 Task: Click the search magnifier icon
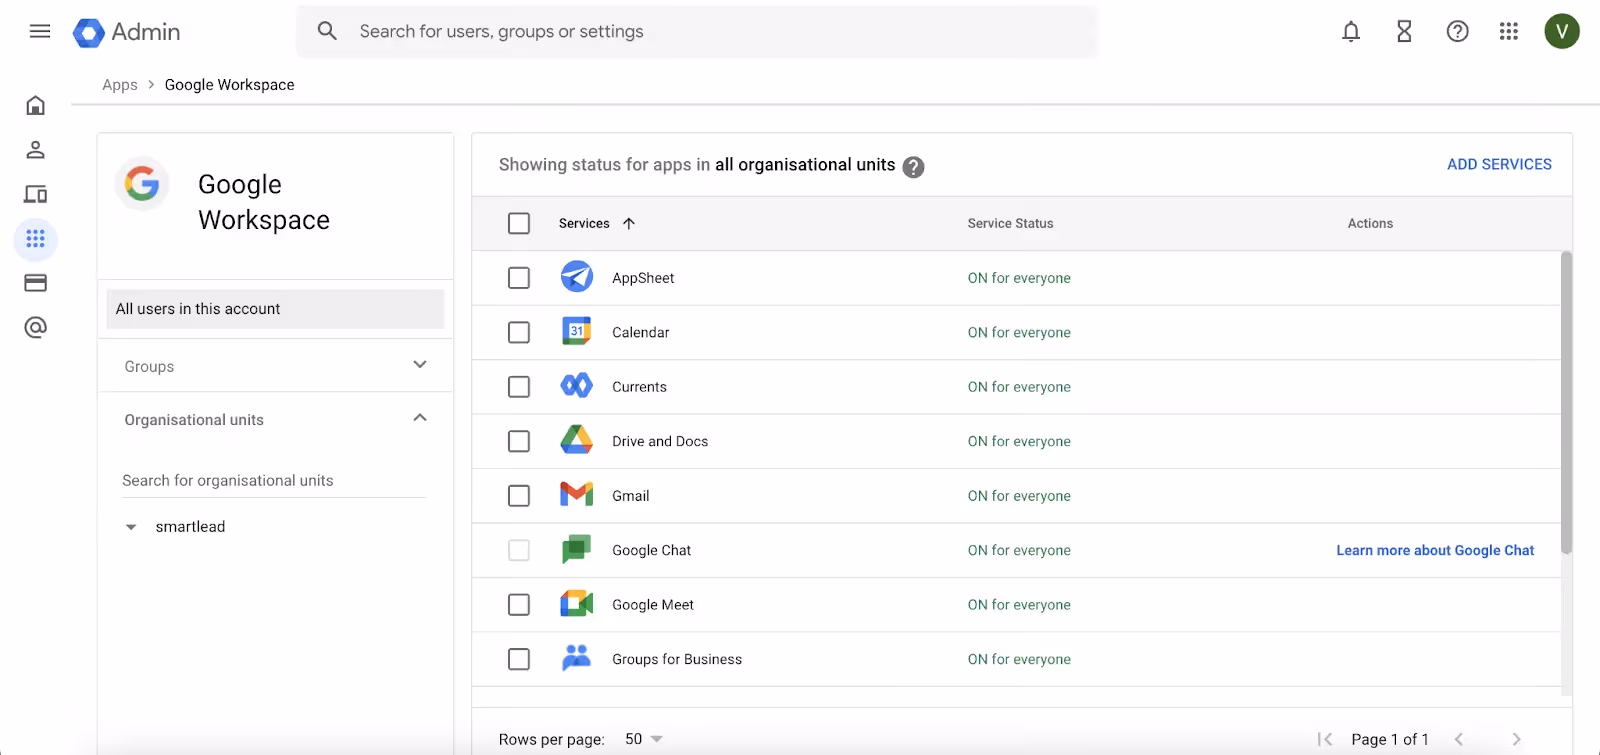(327, 31)
